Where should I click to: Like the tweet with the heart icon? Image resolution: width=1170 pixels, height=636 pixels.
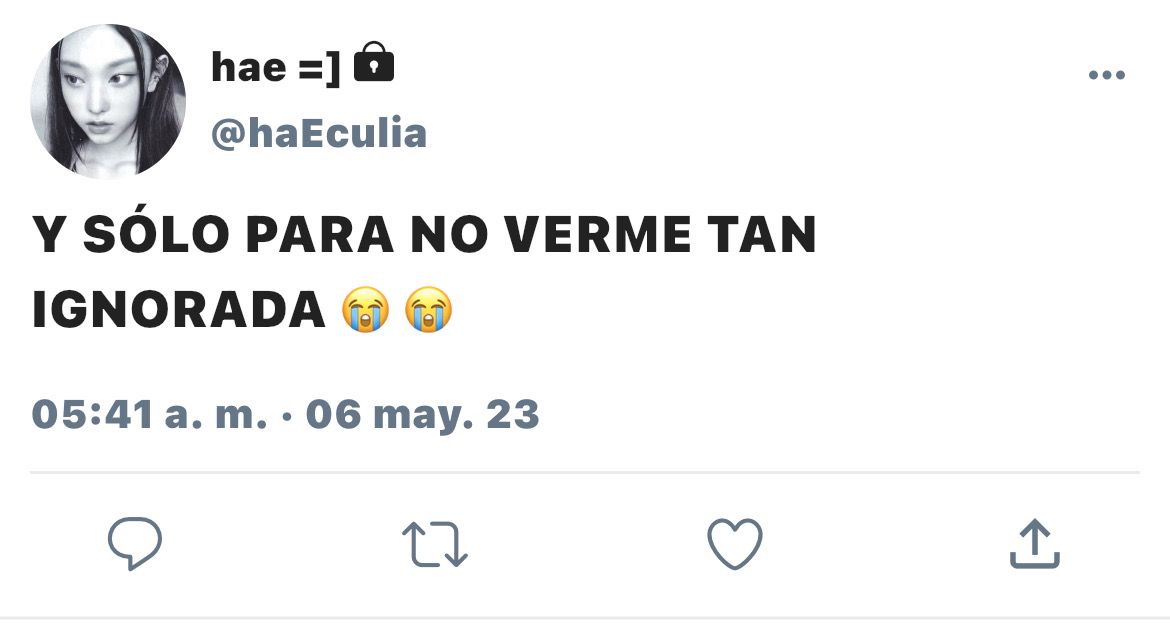(x=735, y=543)
